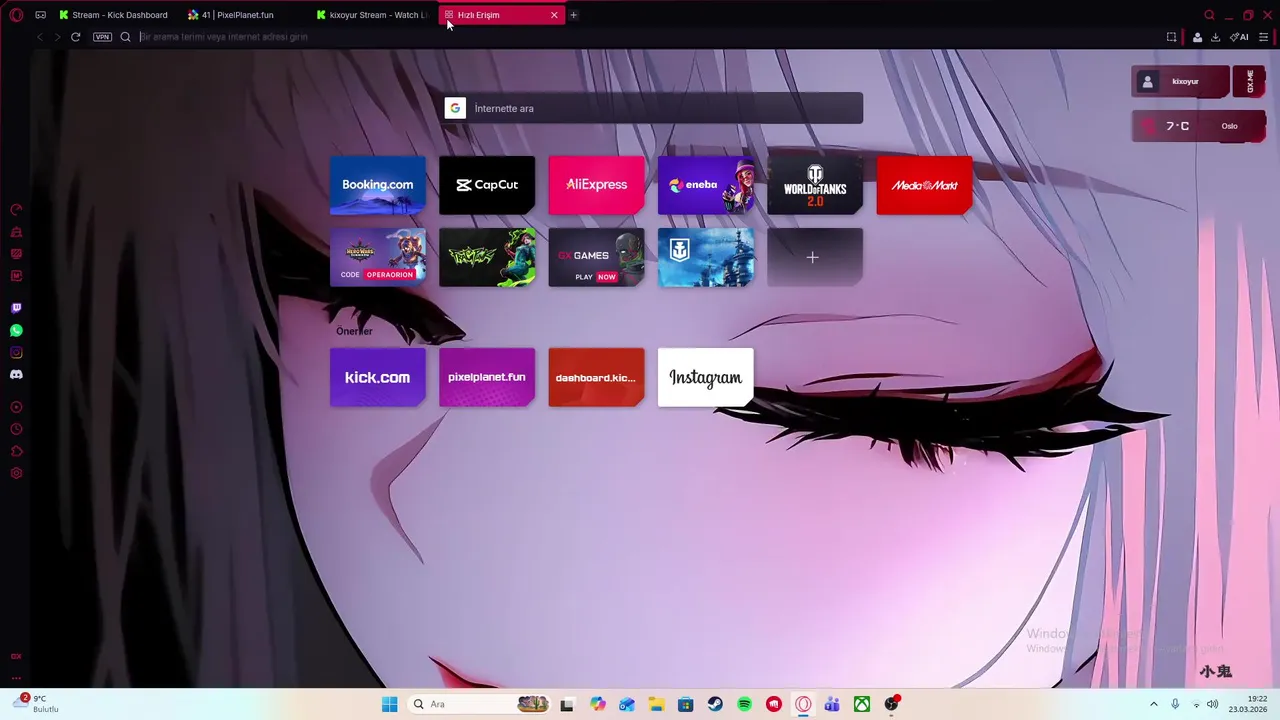Open the Booking.com speed dial tile

[377, 185]
